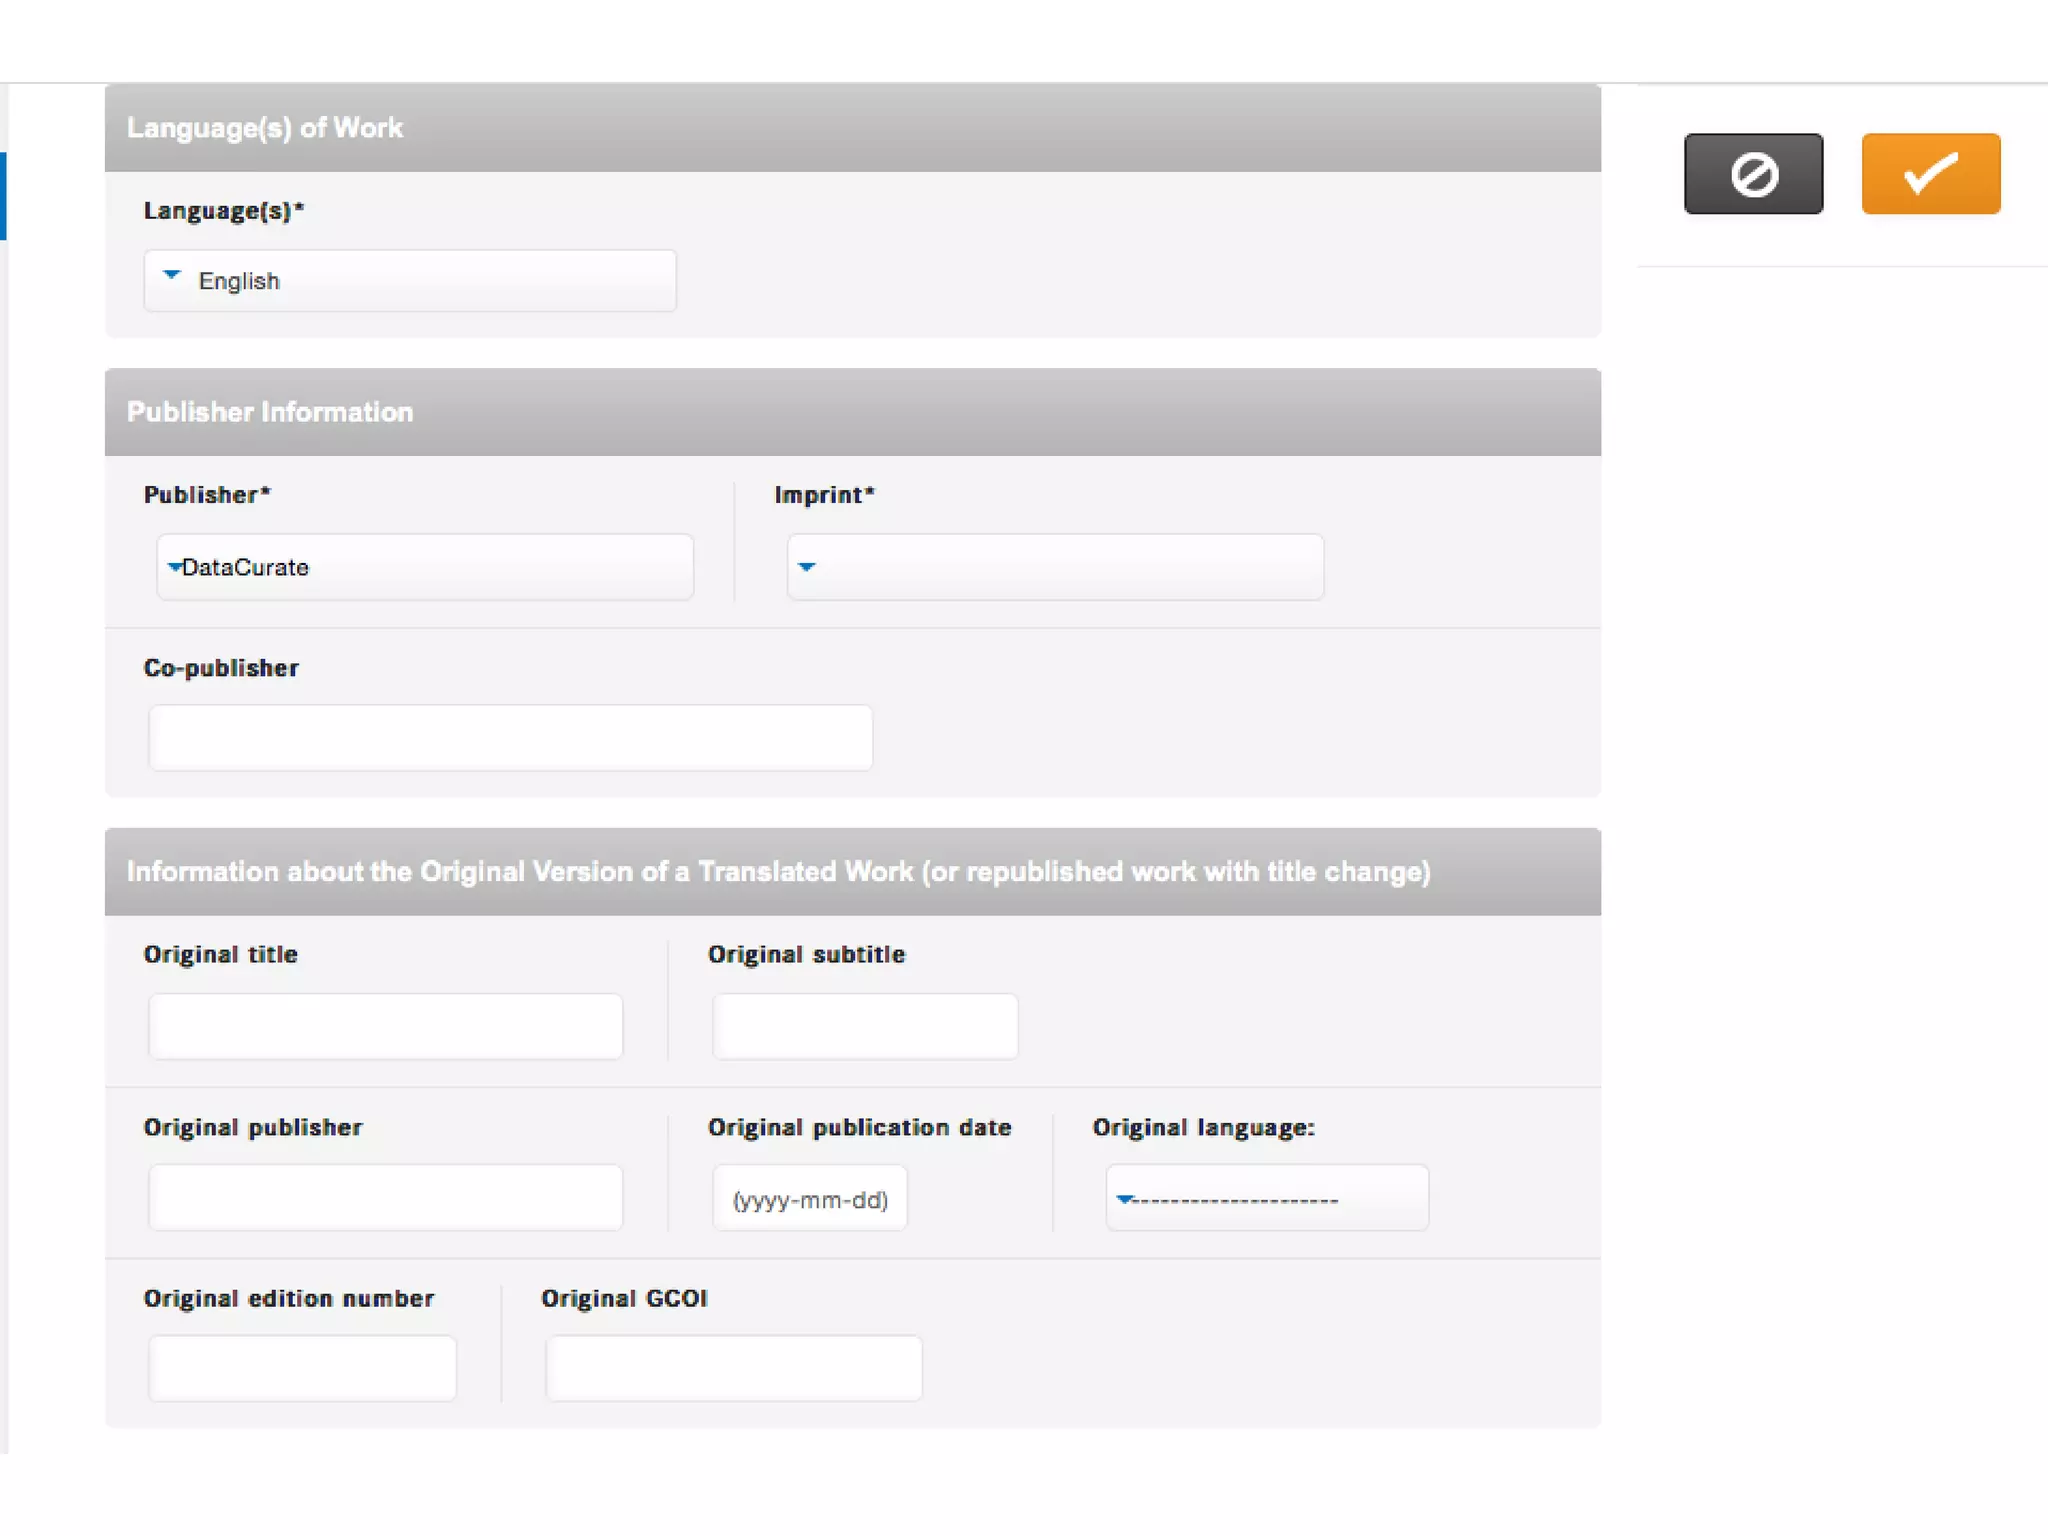This screenshot has height=1536, width=2048.
Task: Focus the Original edition number input
Action: click(x=302, y=1368)
